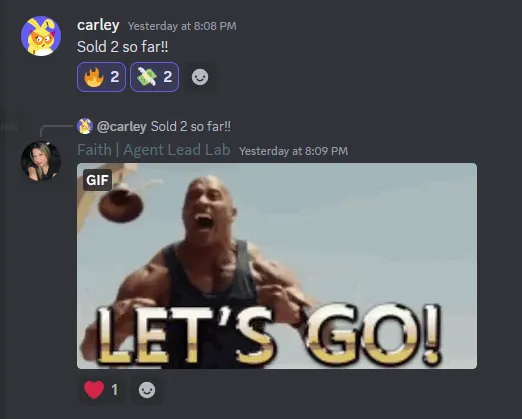This screenshot has width=522, height=419.
Task: Click the Yesterday at 8:09 PM timestamp
Action: [294, 151]
